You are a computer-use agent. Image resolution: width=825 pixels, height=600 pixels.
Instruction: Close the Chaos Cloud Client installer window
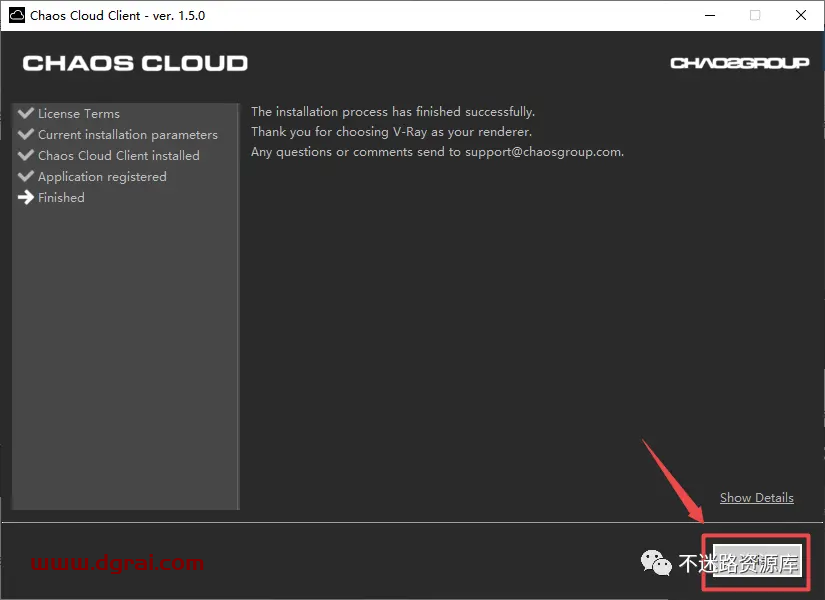[801, 15]
